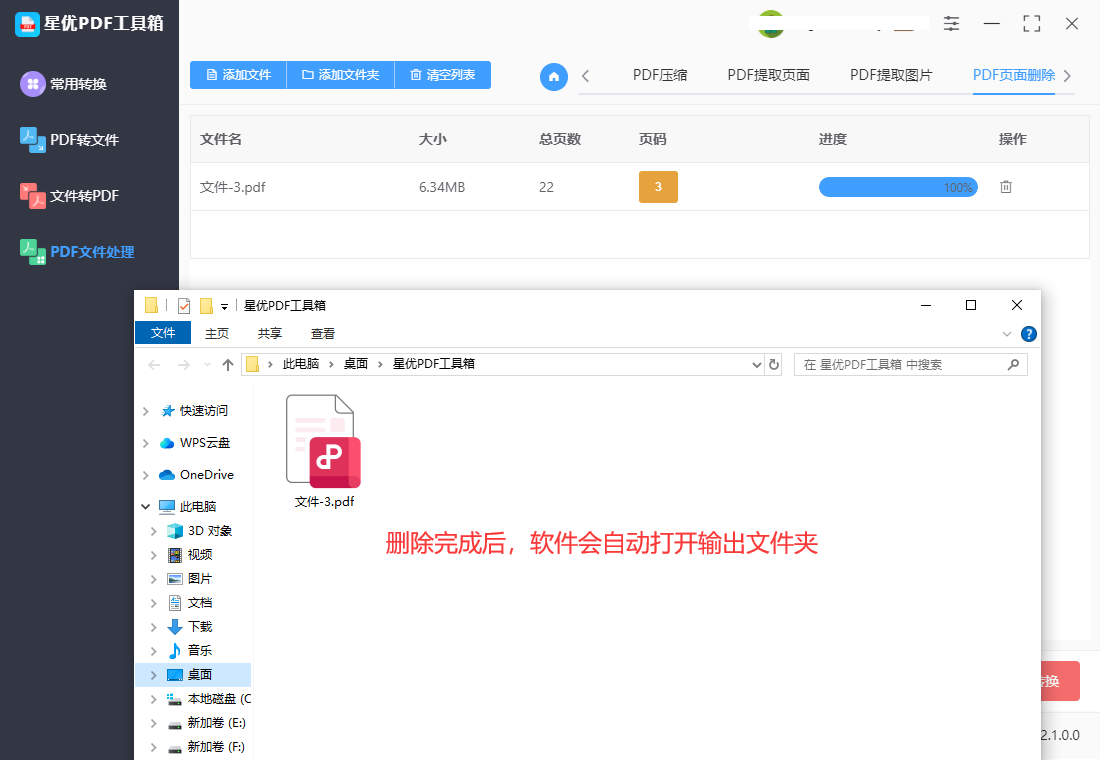Open 常用转换 in the sidebar
Screen dimensions: 1100x760
tap(63, 84)
